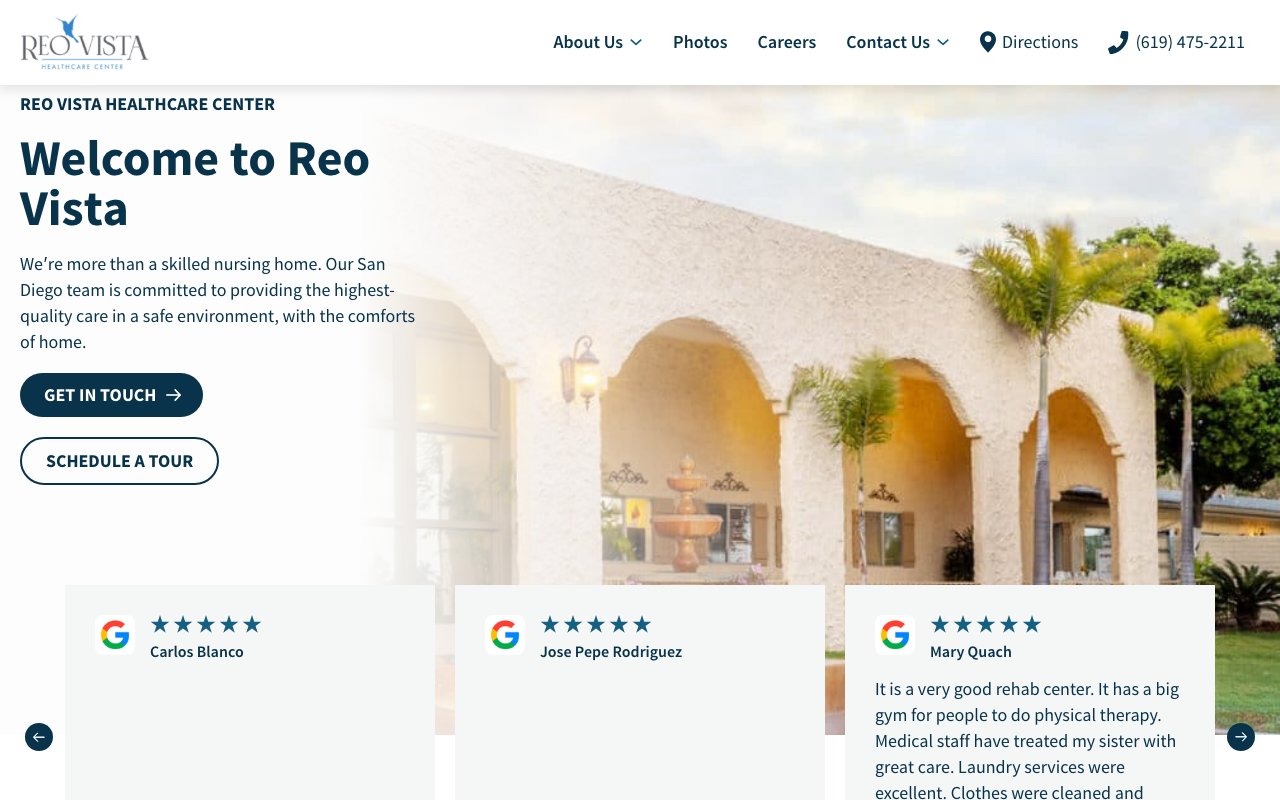Click the 'REO VISTA HEALTHCARE CENTER' subtitle text
The height and width of the screenshot is (800, 1280).
(x=147, y=104)
